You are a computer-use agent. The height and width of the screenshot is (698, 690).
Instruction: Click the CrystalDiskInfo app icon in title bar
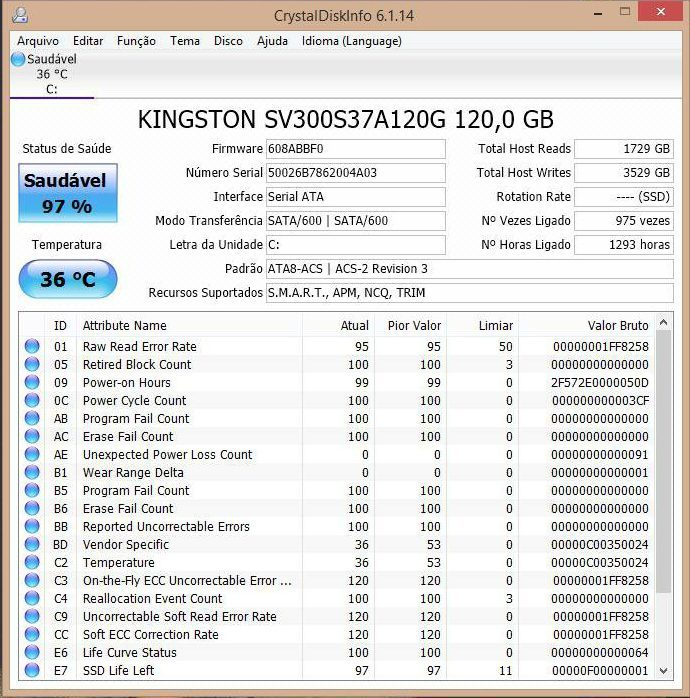point(20,15)
